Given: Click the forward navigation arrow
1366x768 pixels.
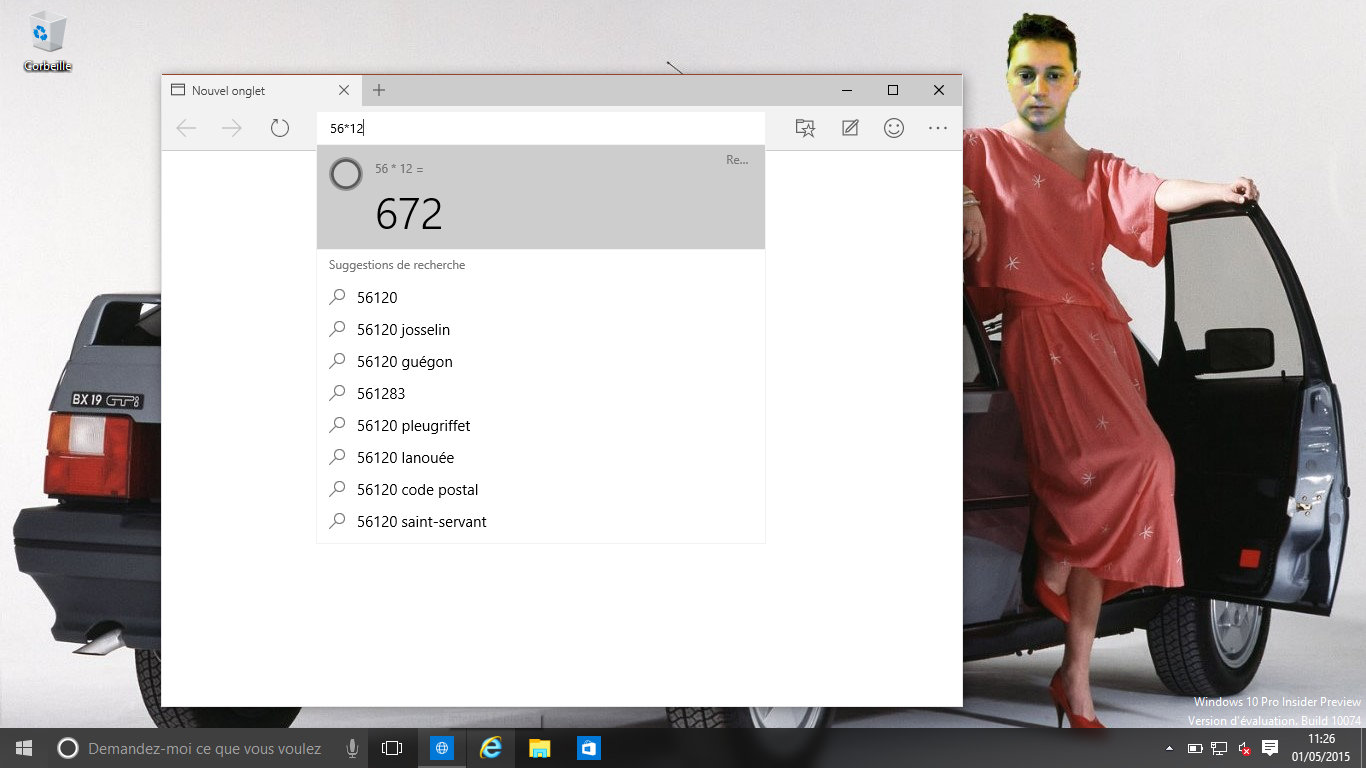Looking at the screenshot, I should 232,128.
